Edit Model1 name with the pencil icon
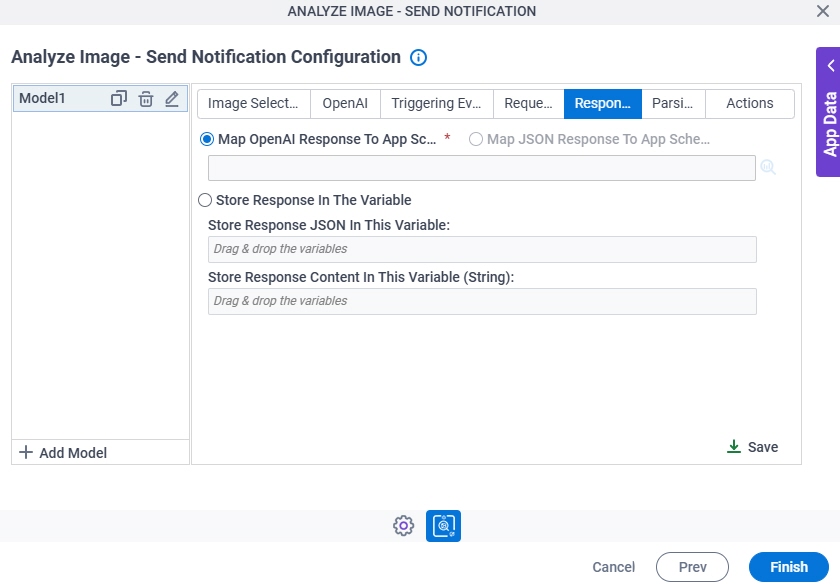840x584 pixels. coord(172,99)
